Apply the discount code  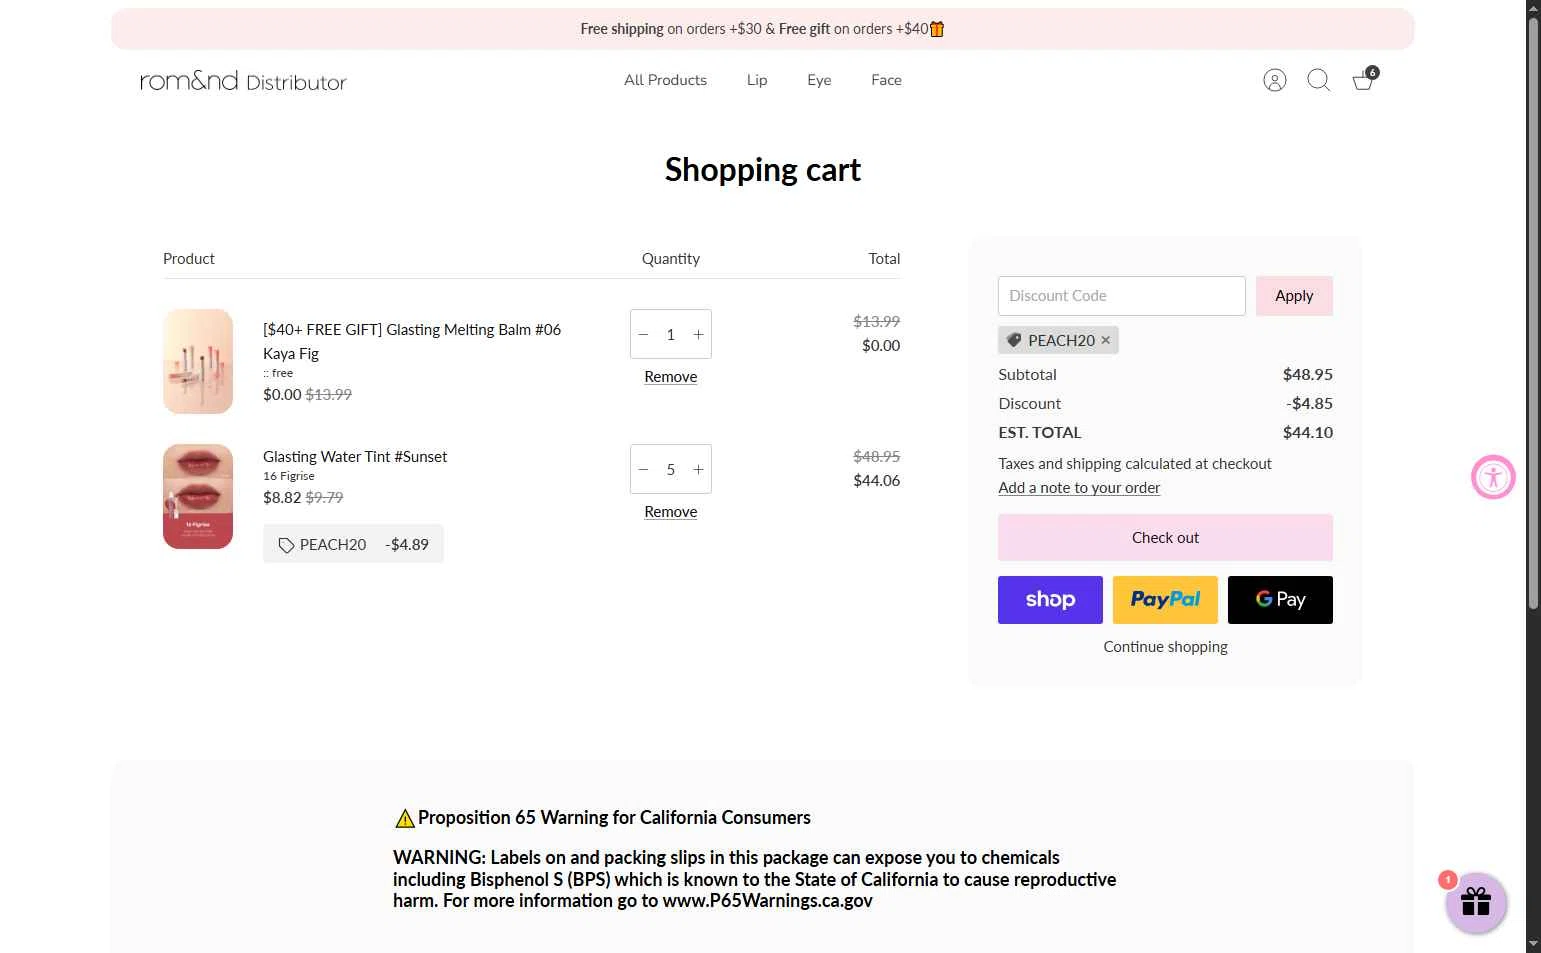tap(1294, 296)
